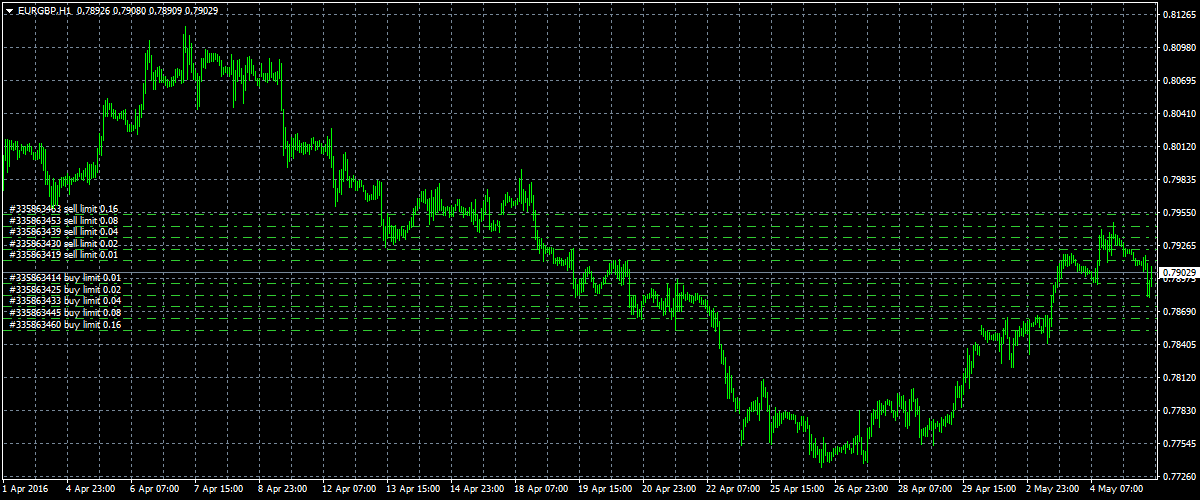The image size is (1200, 500).
Task: Click the 0.79550 price scale label
Action: [x=1180, y=213]
